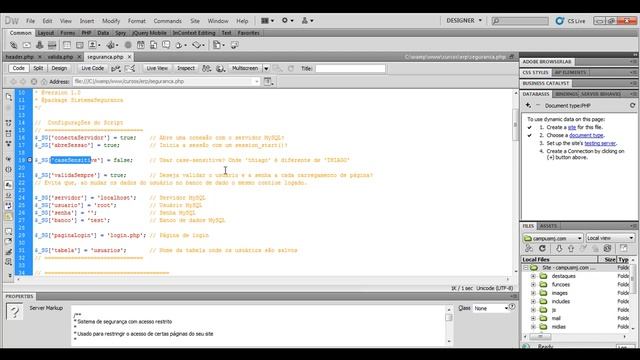Close the valida.php tab
640x360 pixels.
pyautogui.click(x=79, y=57)
